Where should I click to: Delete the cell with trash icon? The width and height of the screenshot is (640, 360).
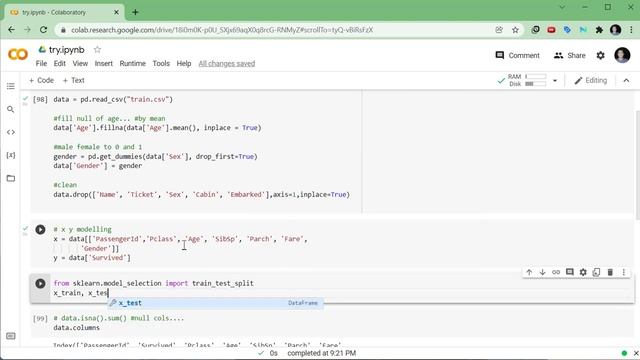point(610,272)
